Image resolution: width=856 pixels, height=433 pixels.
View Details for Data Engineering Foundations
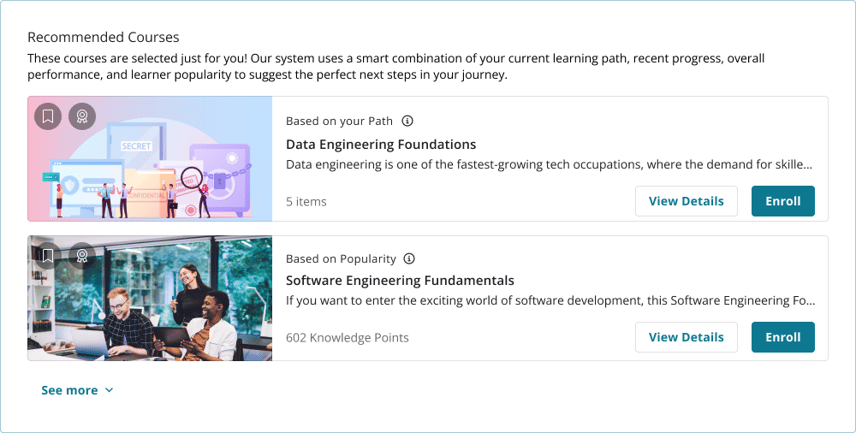(x=686, y=201)
